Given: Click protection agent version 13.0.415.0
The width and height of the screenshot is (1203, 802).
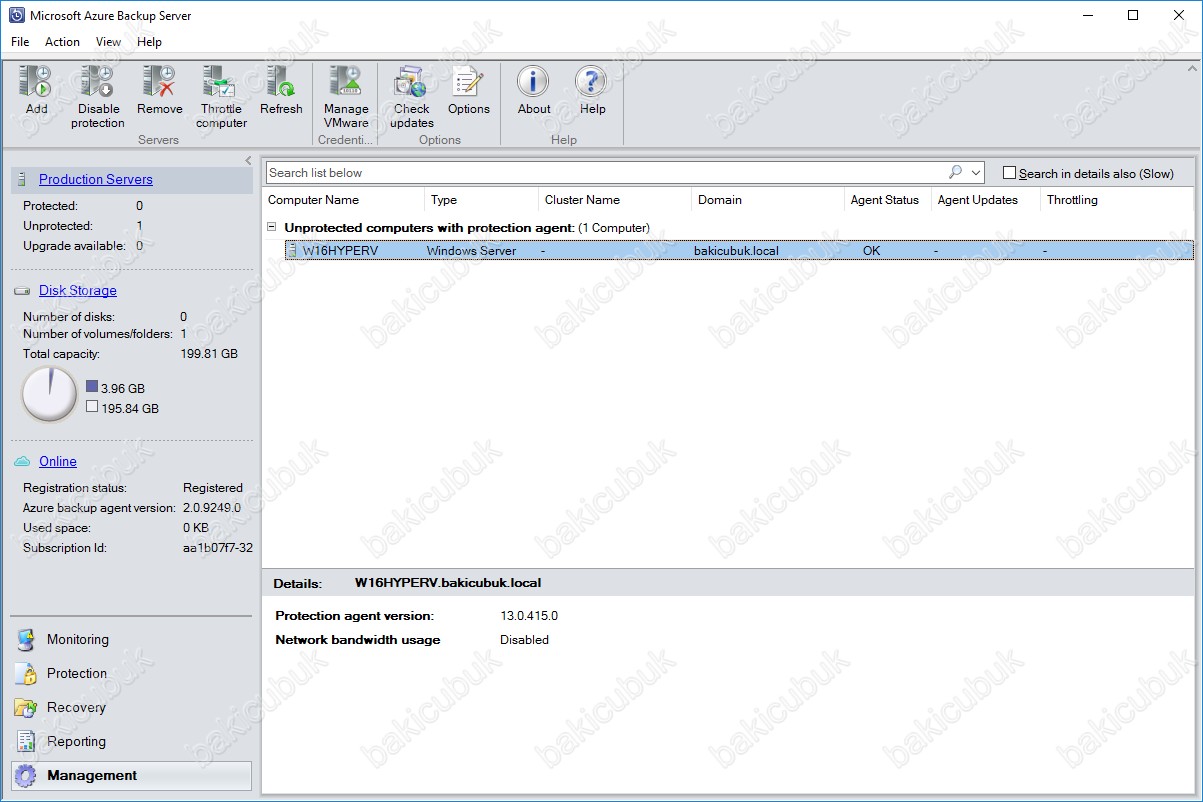Looking at the screenshot, I should [x=529, y=616].
